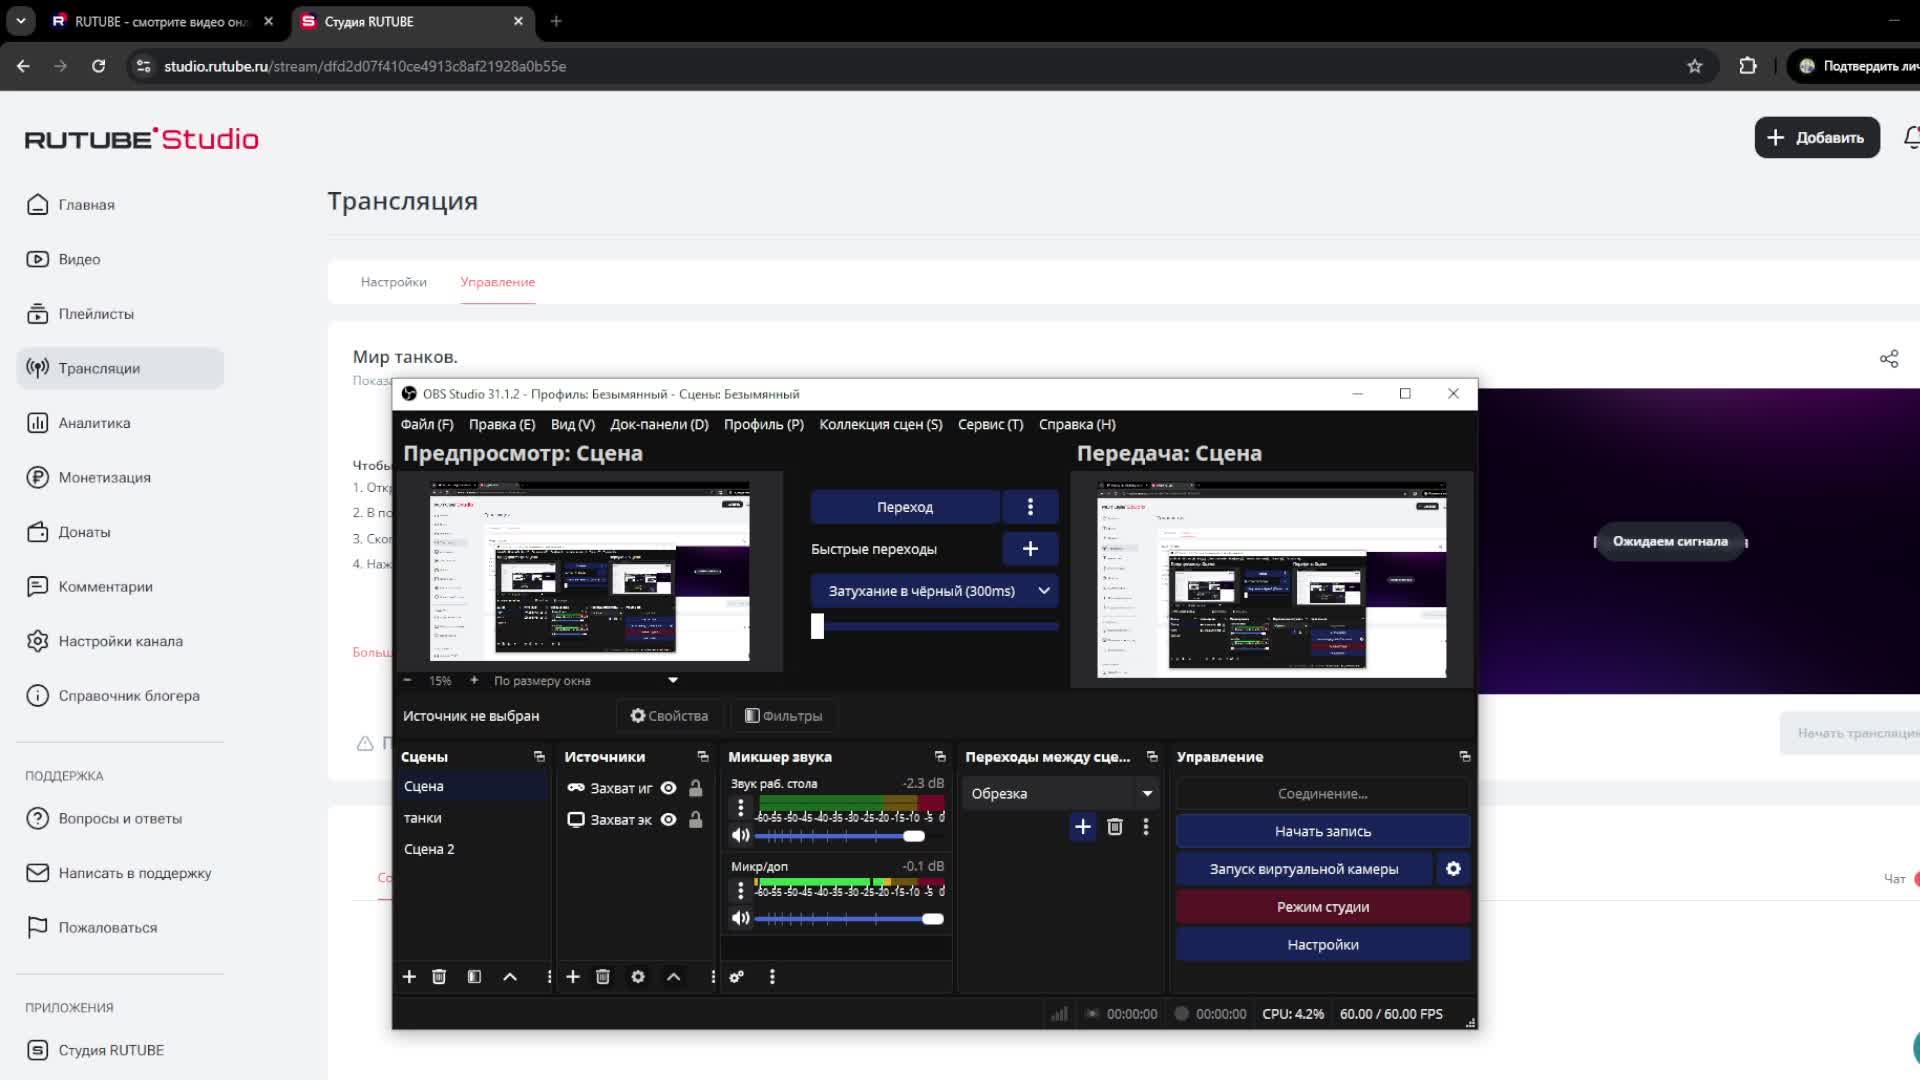Mute the Звук раб. стола speaker icon
This screenshot has width=1920, height=1080.
[x=740, y=836]
